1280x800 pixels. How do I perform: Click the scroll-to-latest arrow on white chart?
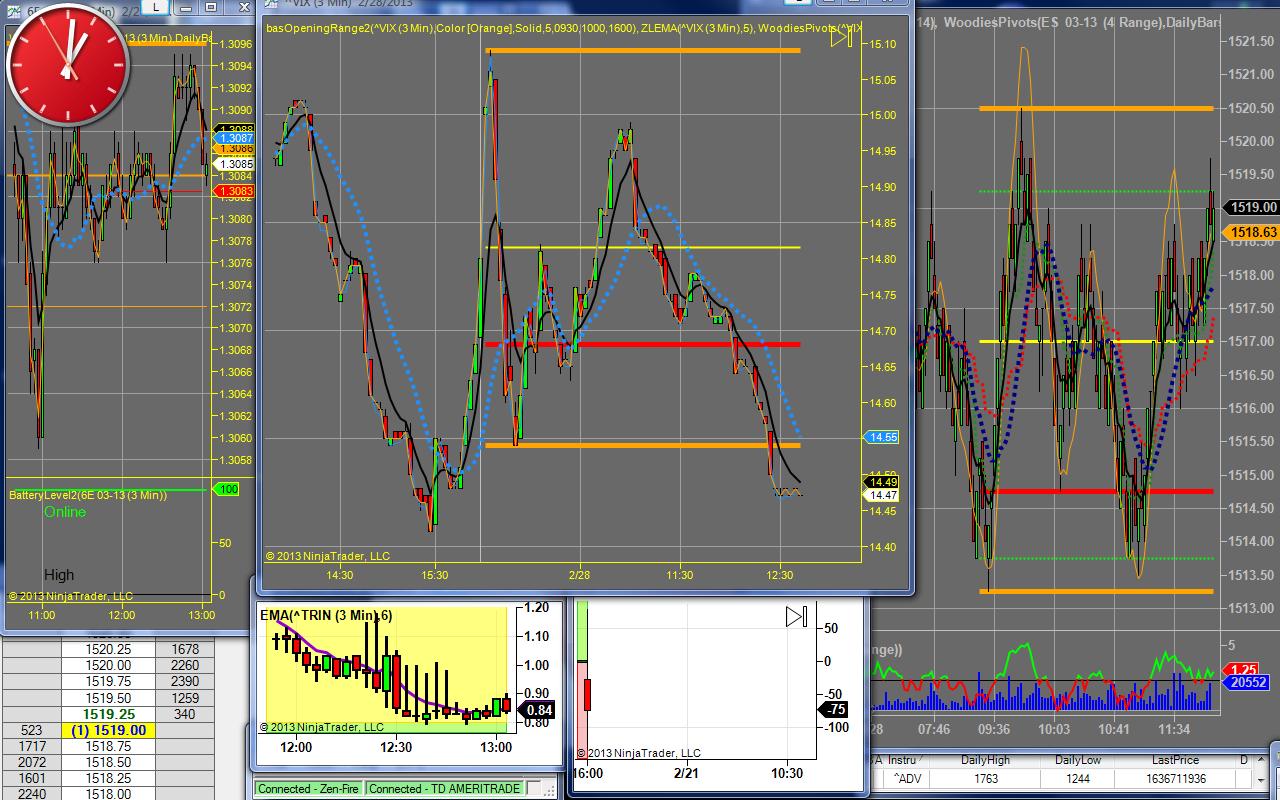796,616
